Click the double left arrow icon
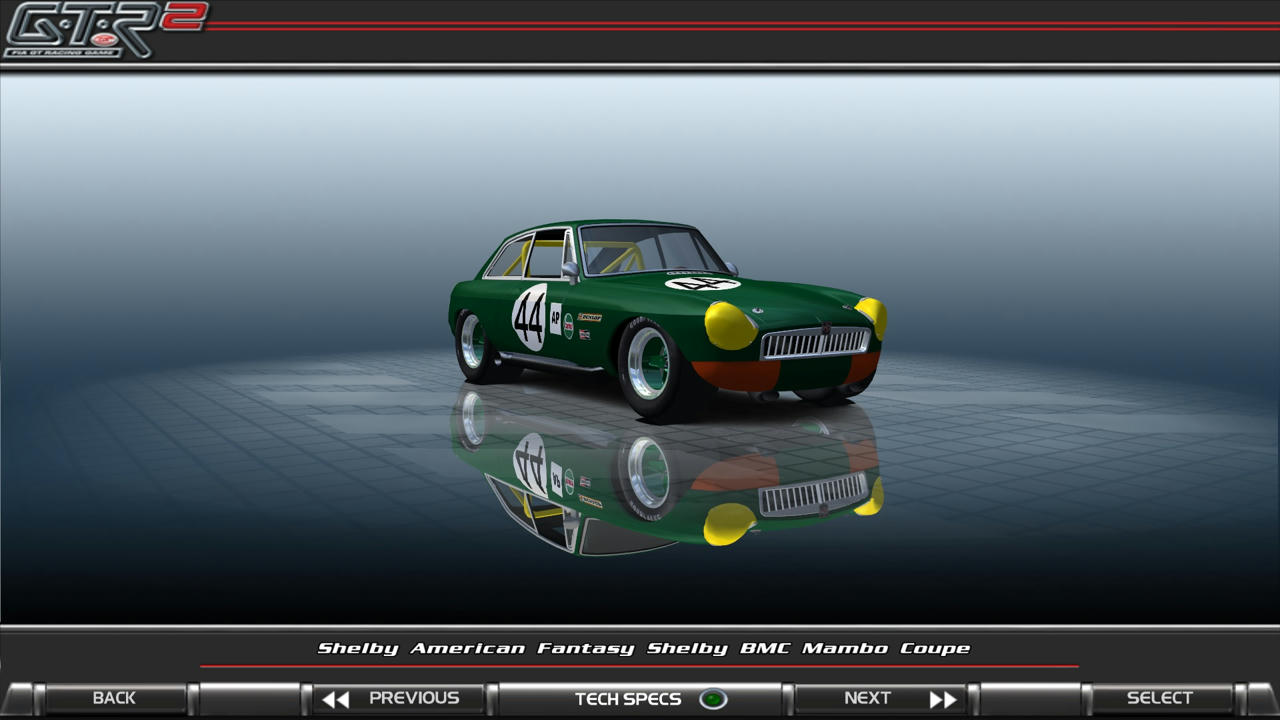Image resolution: width=1280 pixels, height=720 pixels. [335, 699]
